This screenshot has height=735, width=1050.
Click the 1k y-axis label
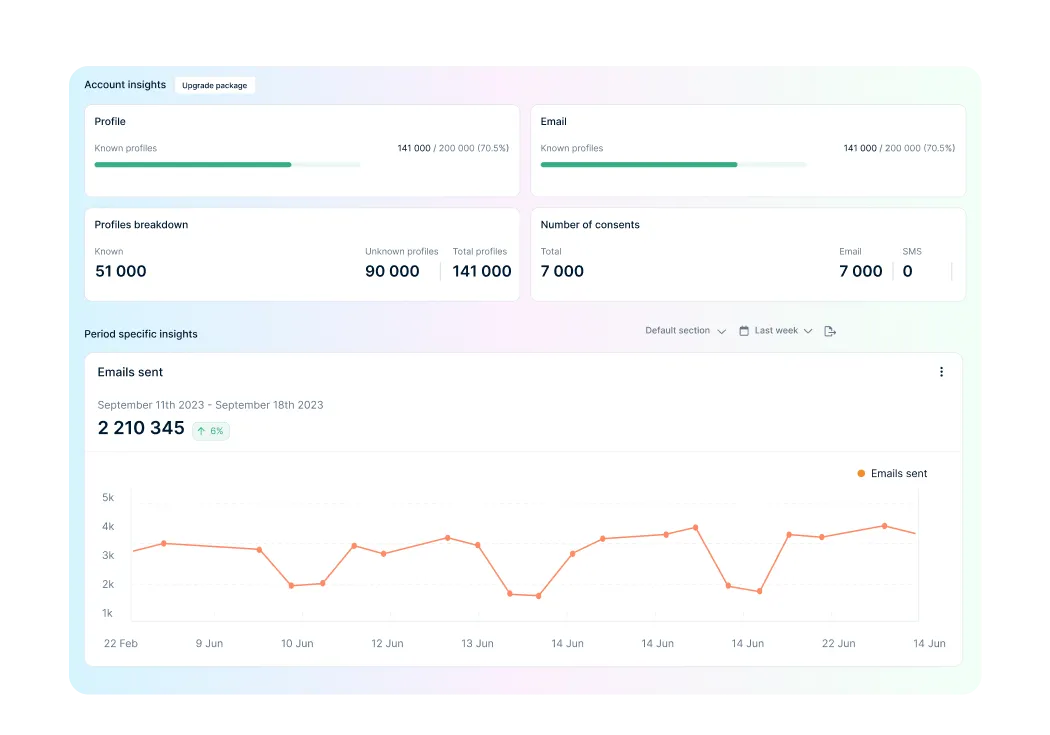tap(107, 613)
